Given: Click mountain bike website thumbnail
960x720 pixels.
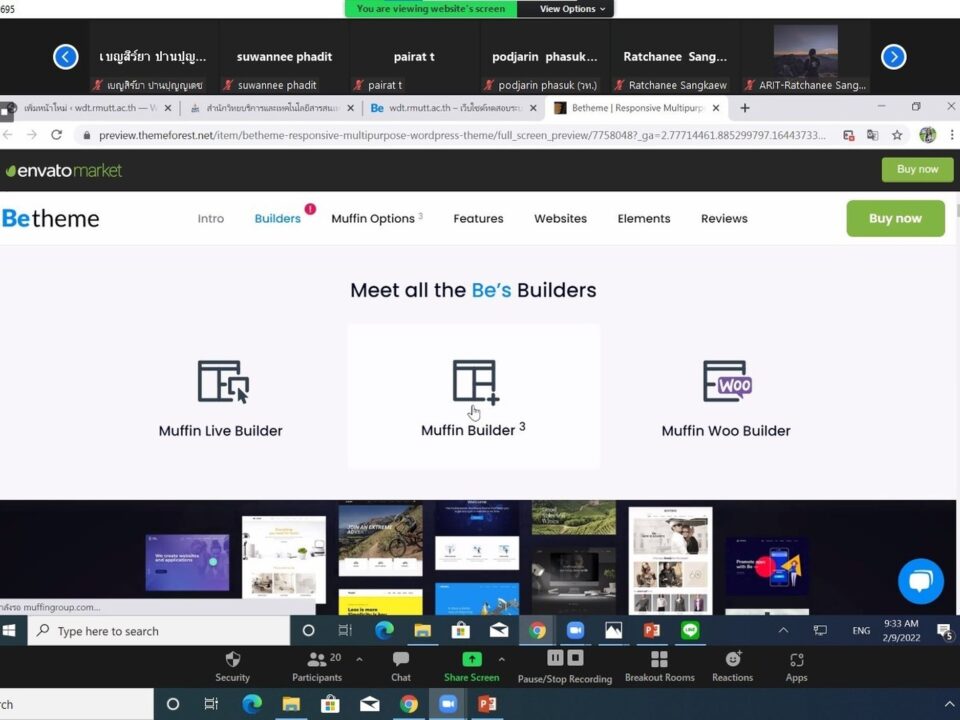Looking at the screenshot, I should click(x=380, y=539).
